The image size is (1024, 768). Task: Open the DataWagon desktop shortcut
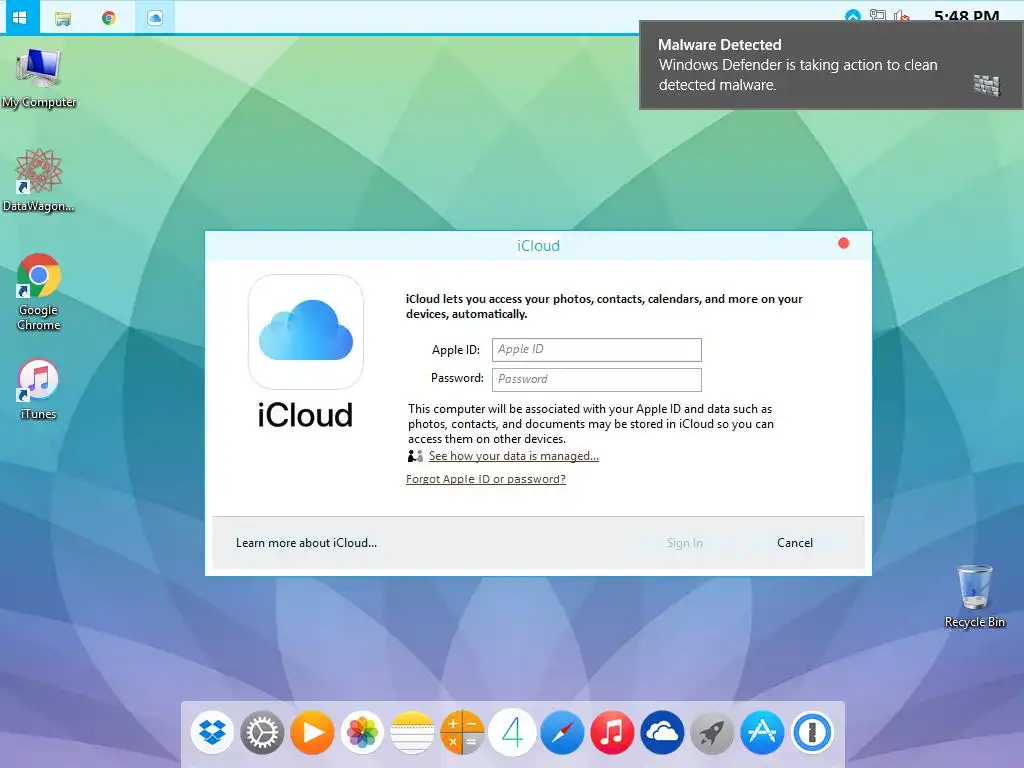click(39, 180)
